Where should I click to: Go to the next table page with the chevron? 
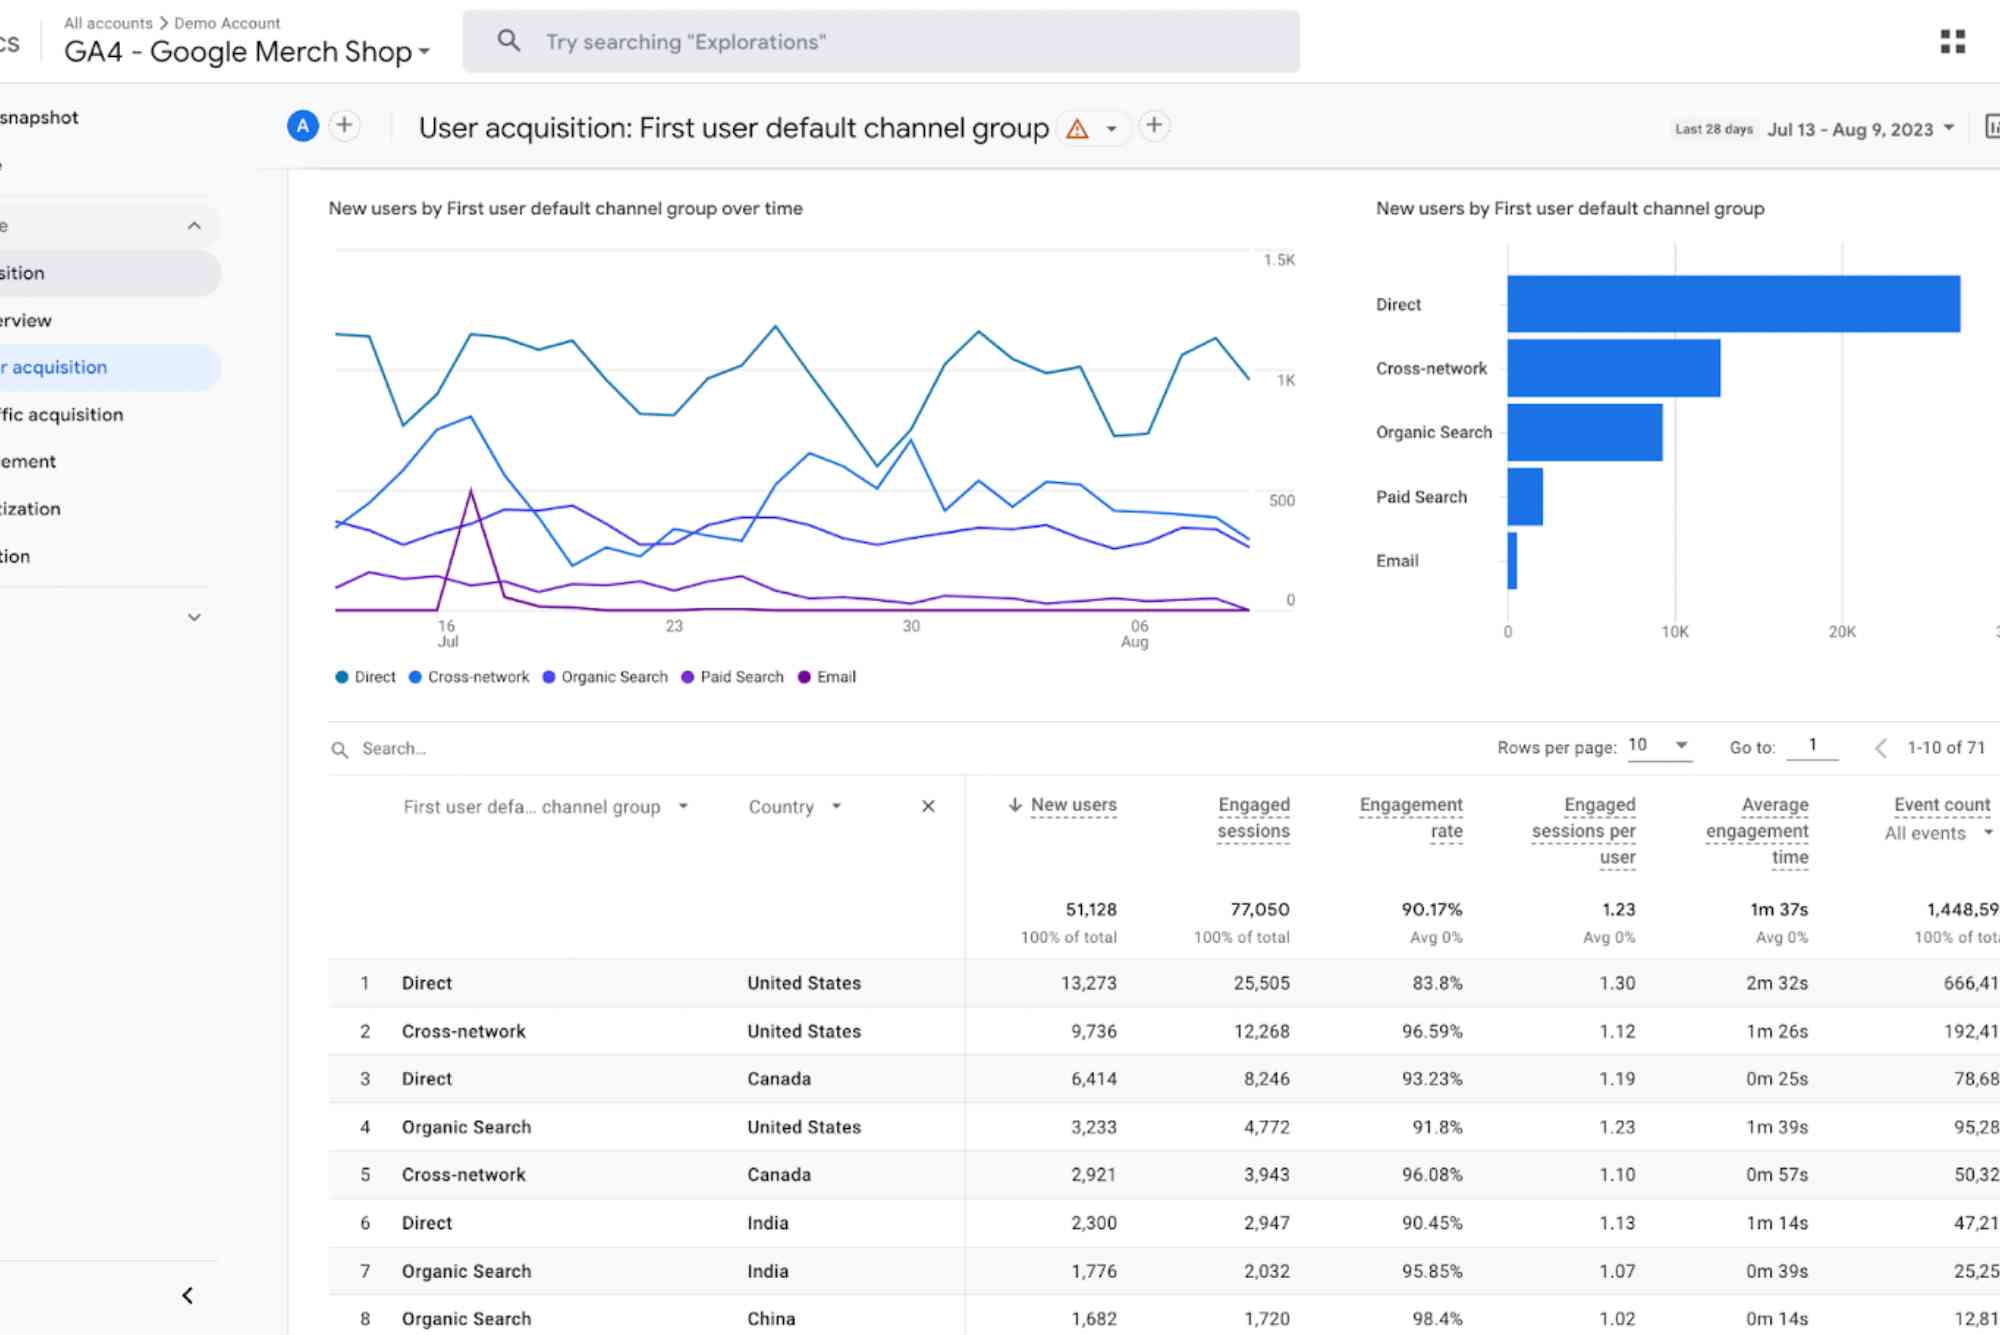coord(1882,748)
